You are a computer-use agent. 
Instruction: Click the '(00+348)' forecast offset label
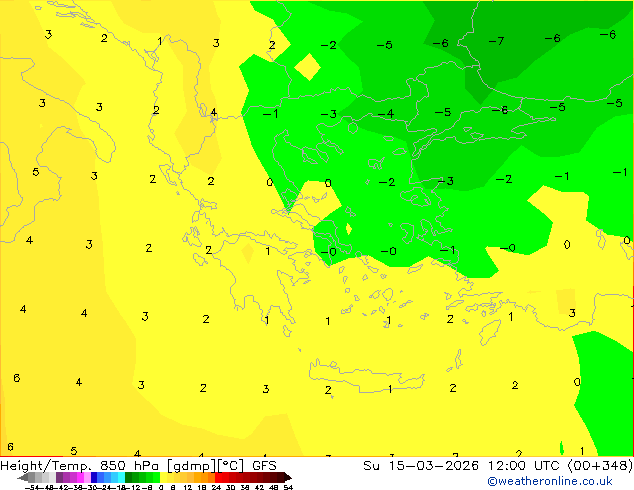pyautogui.click(x=601, y=466)
